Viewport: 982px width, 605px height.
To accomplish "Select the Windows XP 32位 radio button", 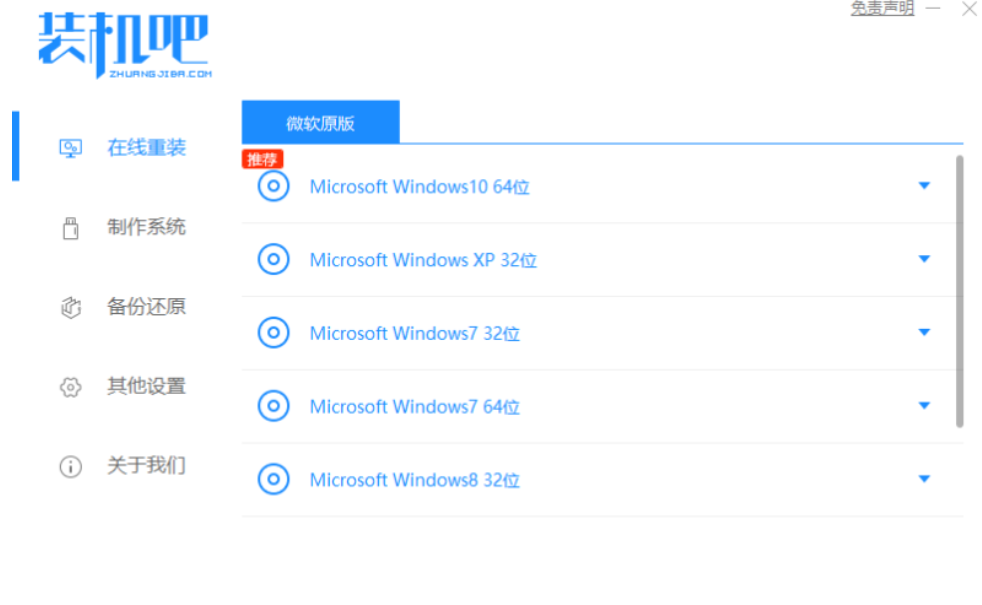I will (273, 260).
